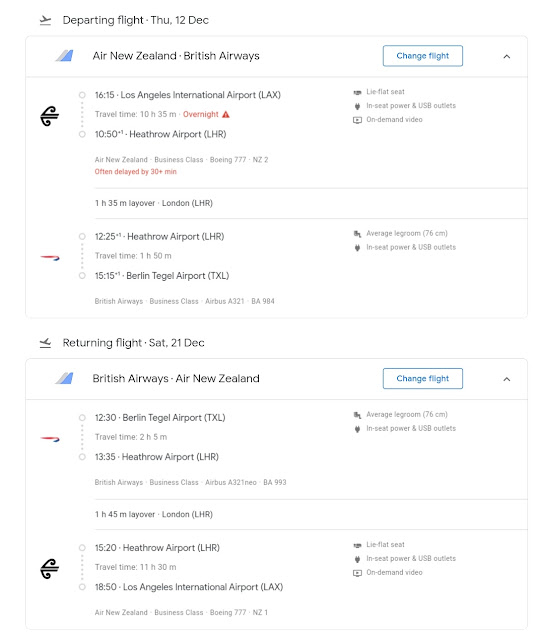Click the multi-airline tail icon beside Air New Zealand · British Airways
Image resolution: width=536 pixels, height=640 pixels.
[64, 56]
